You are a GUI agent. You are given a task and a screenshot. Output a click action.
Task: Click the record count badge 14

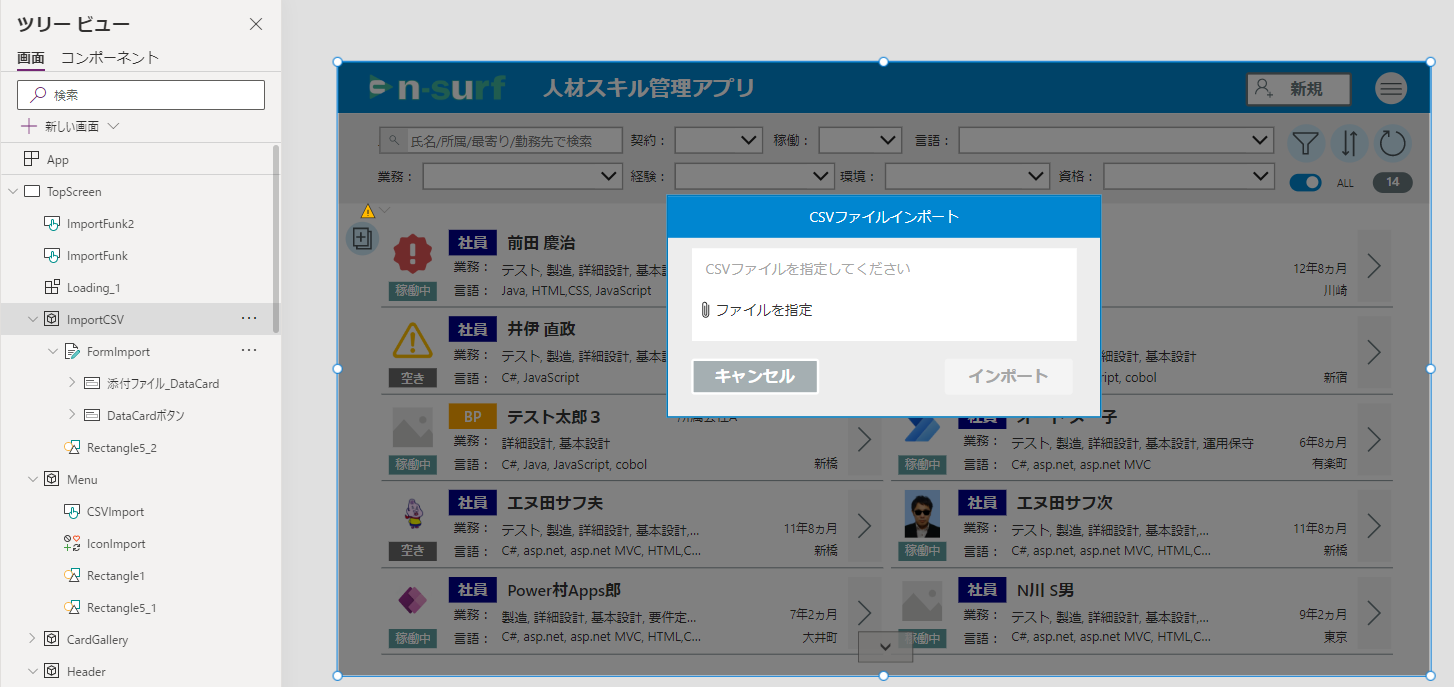tap(1392, 183)
